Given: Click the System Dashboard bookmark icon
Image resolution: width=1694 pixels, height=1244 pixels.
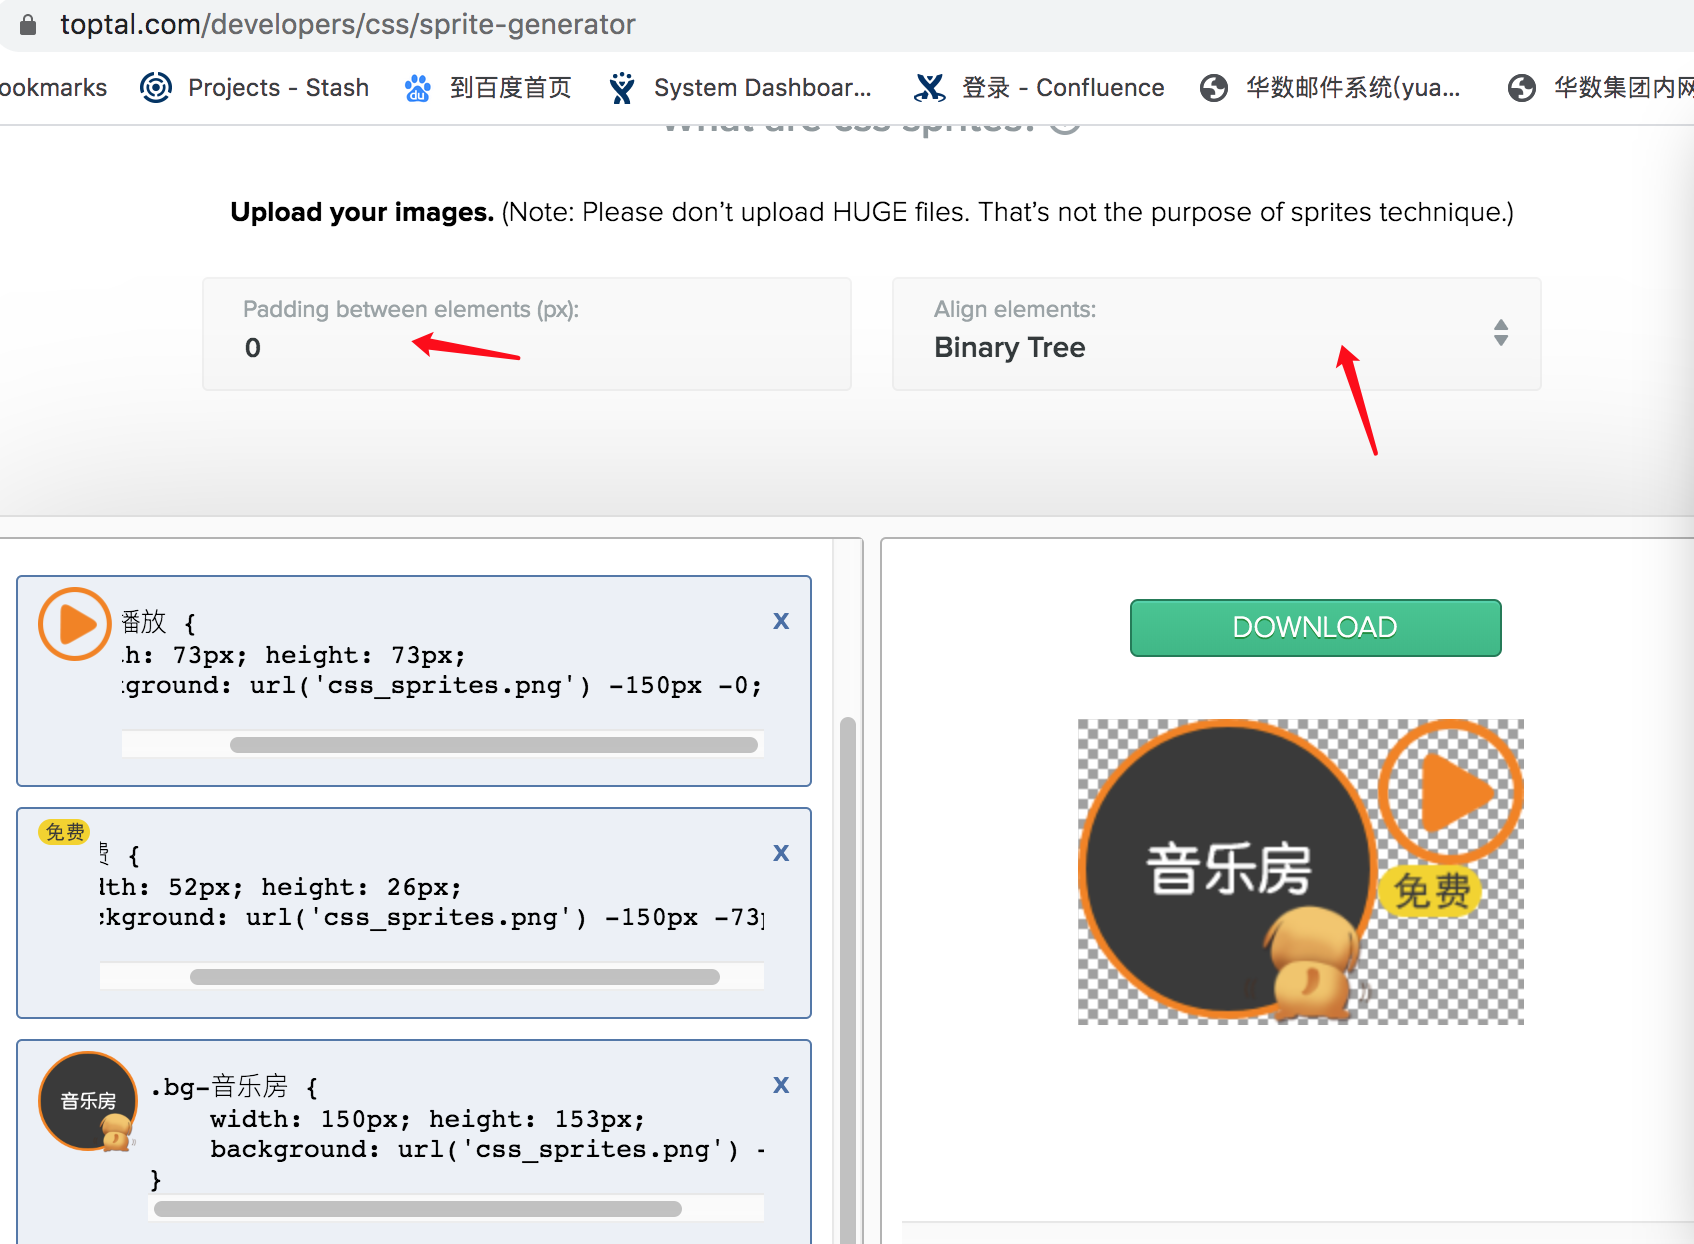Looking at the screenshot, I should [622, 87].
